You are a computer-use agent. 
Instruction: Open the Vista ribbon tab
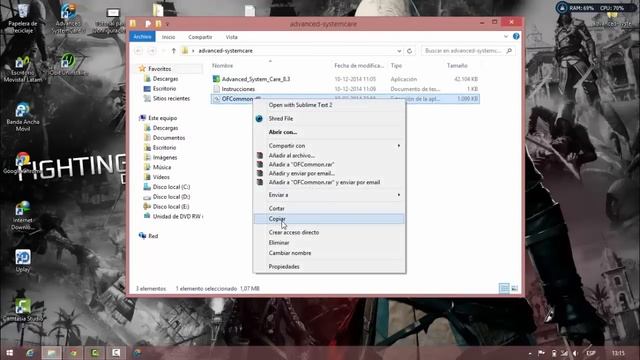pyautogui.click(x=231, y=37)
